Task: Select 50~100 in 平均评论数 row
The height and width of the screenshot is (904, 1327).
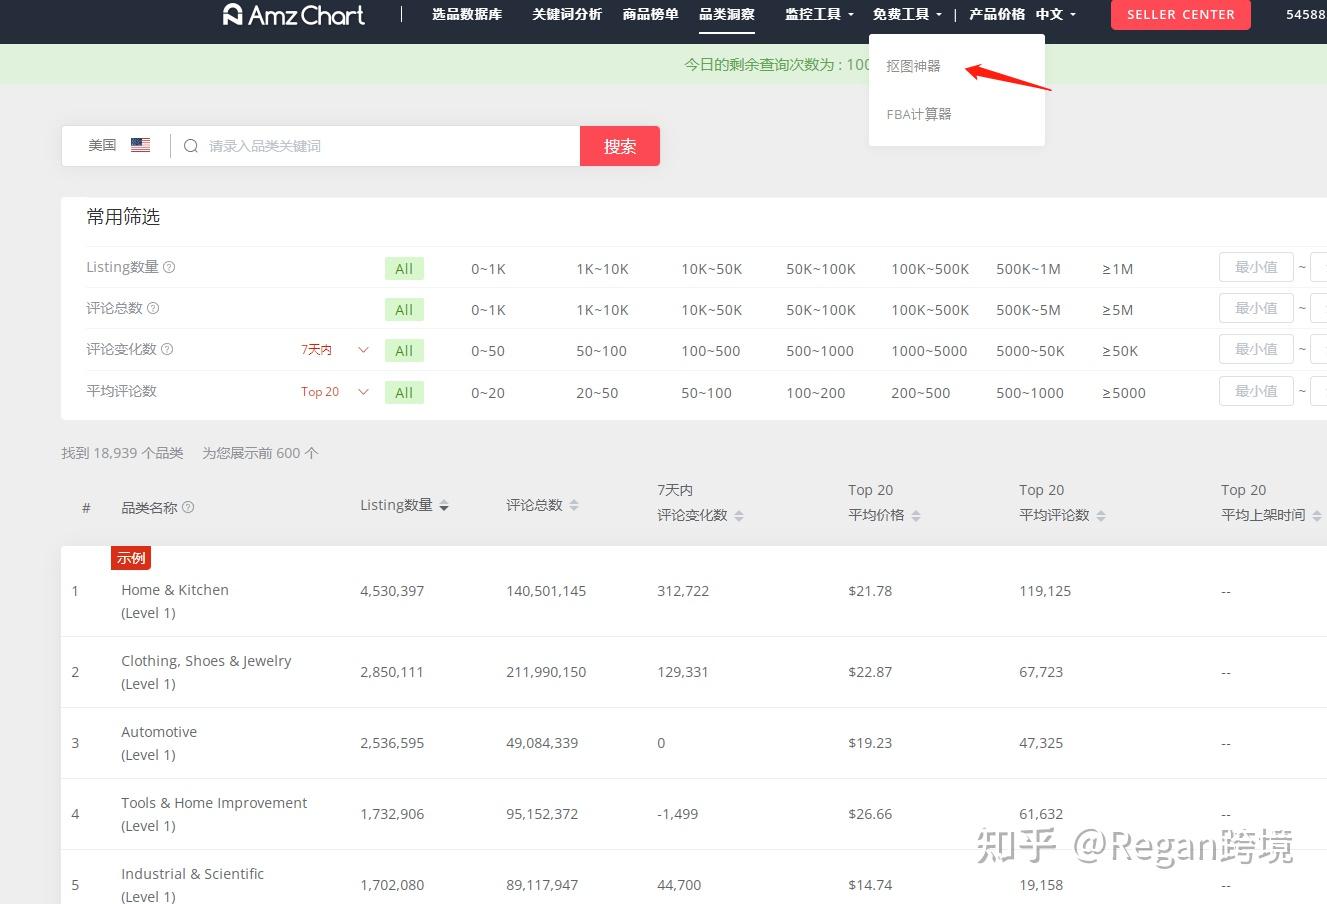Action: point(706,393)
